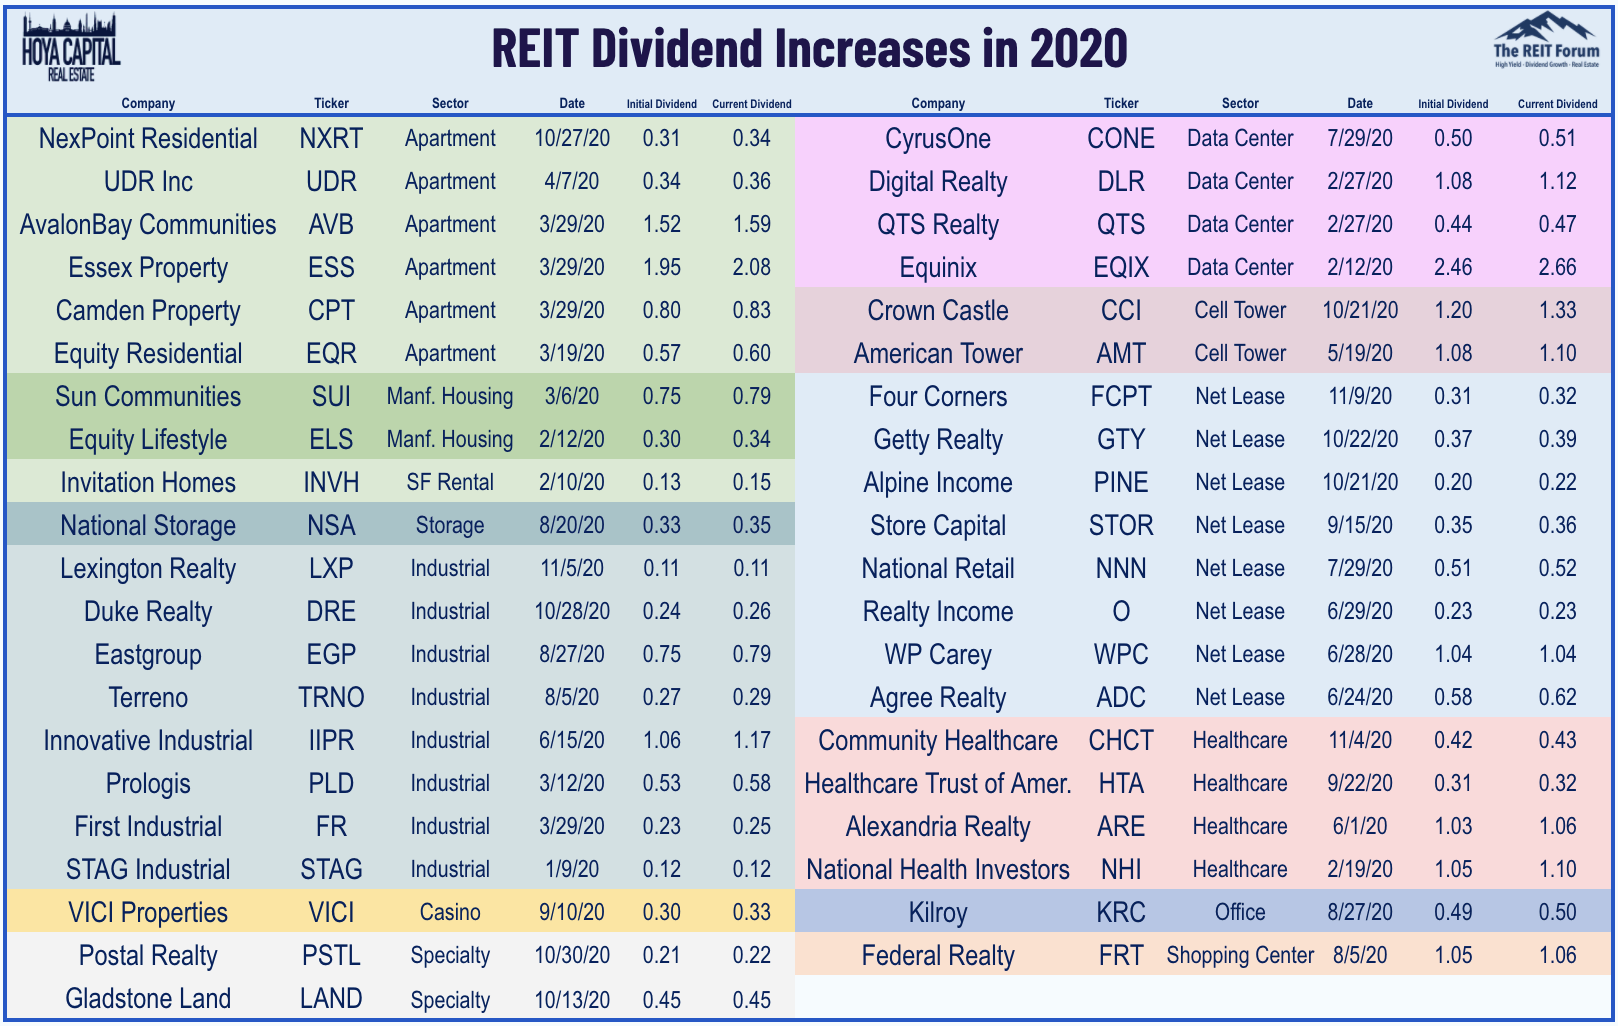Select VICI Properties company name
Image resolution: width=1618 pixels, height=1026 pixels.
(148, 913)
